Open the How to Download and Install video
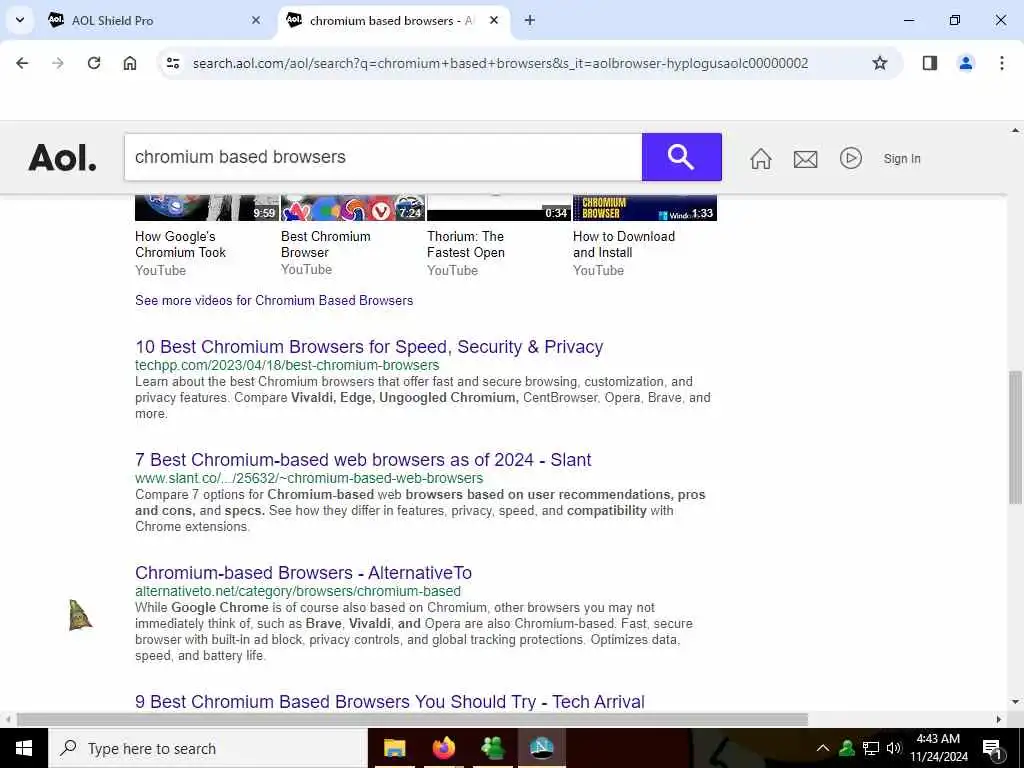Screen dimensions: 1024x768 [624, 244]
